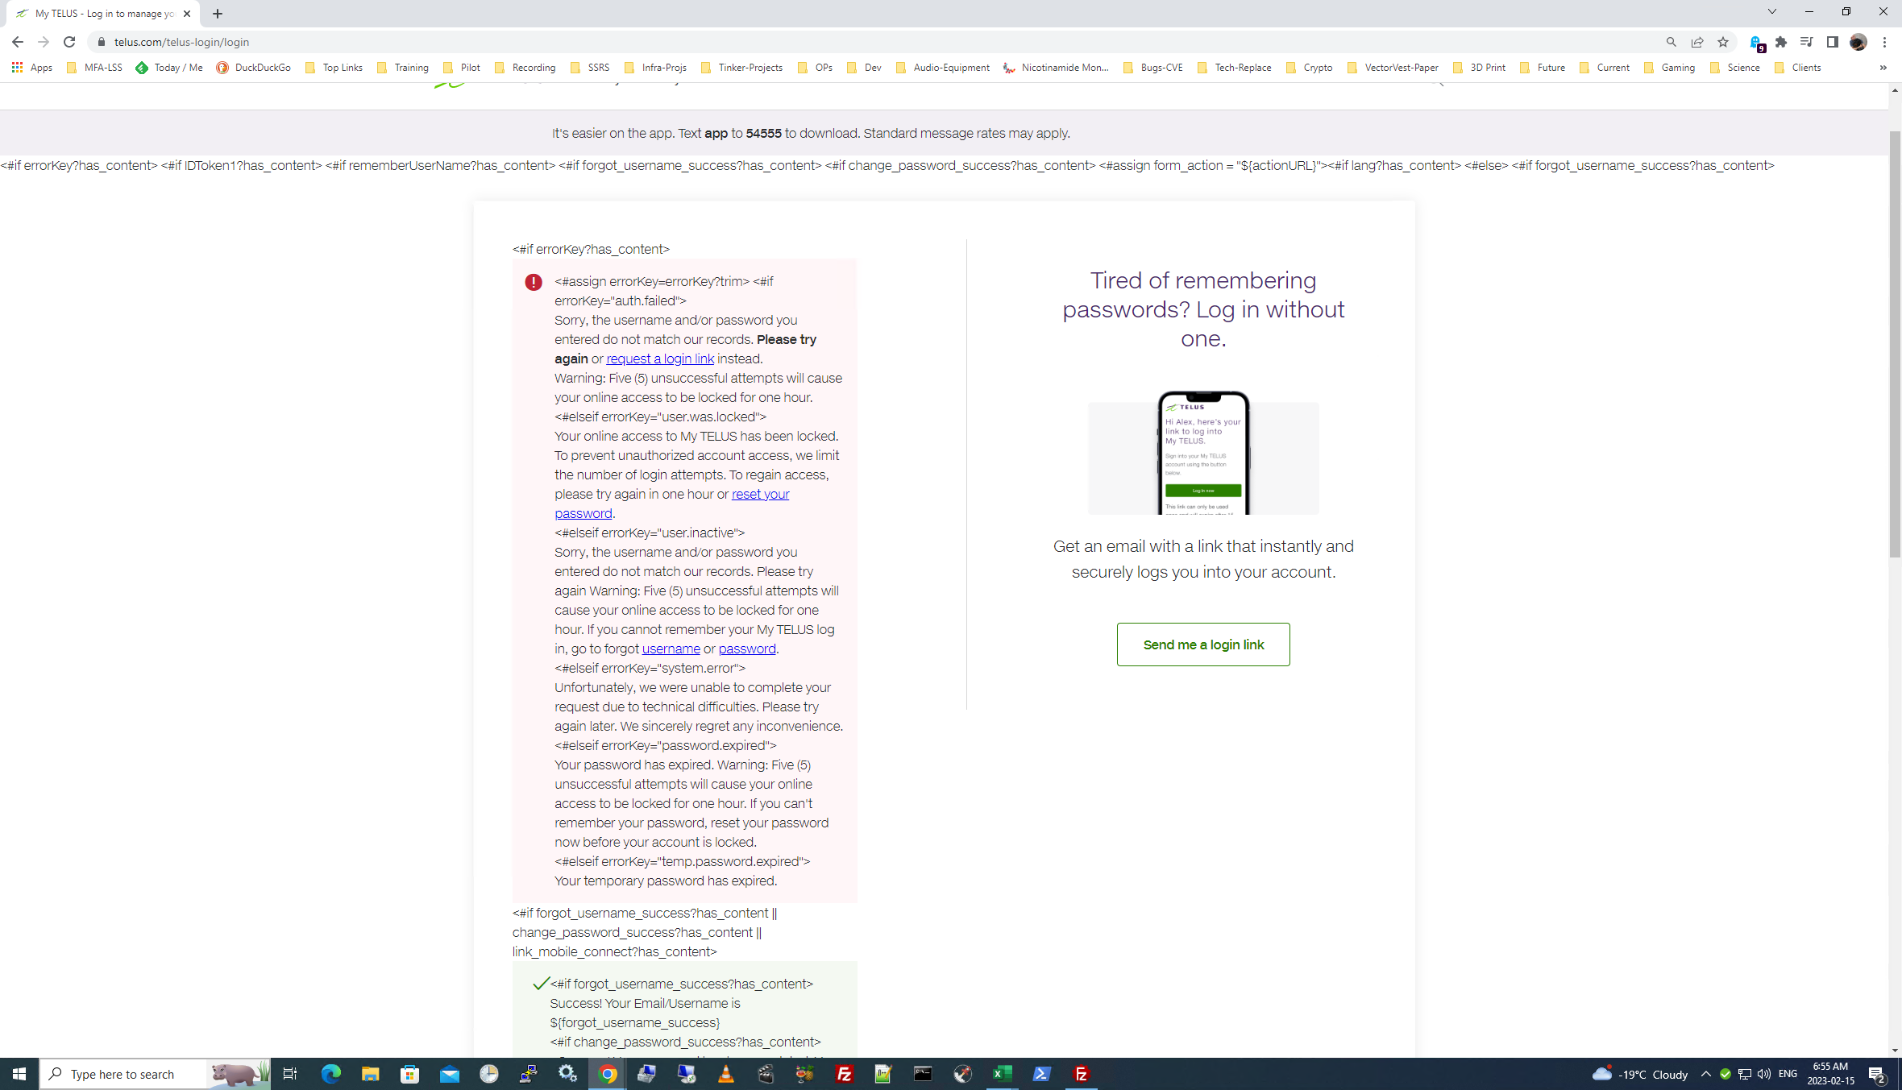Show hidden system tray icons
This screenshot has width=1902, height=1090.
click(1706, 1074)
